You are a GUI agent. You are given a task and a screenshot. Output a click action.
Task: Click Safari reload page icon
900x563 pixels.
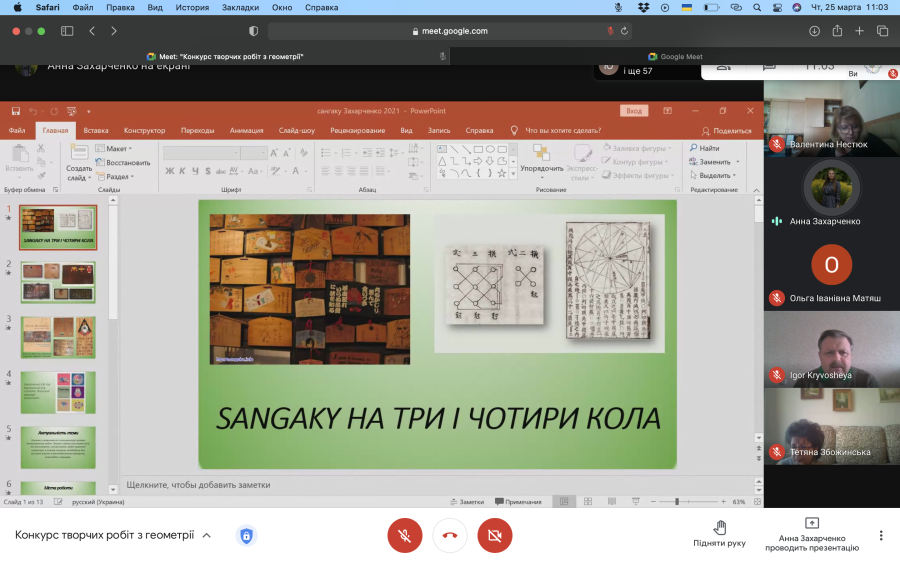(x=624, y=31)
